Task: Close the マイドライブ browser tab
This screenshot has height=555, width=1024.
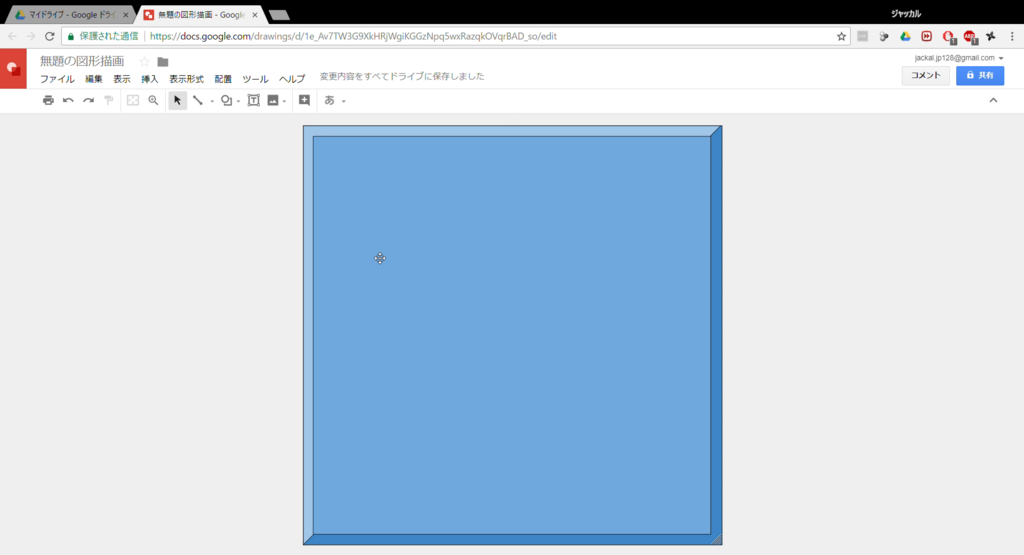Action: pos(125,14)
